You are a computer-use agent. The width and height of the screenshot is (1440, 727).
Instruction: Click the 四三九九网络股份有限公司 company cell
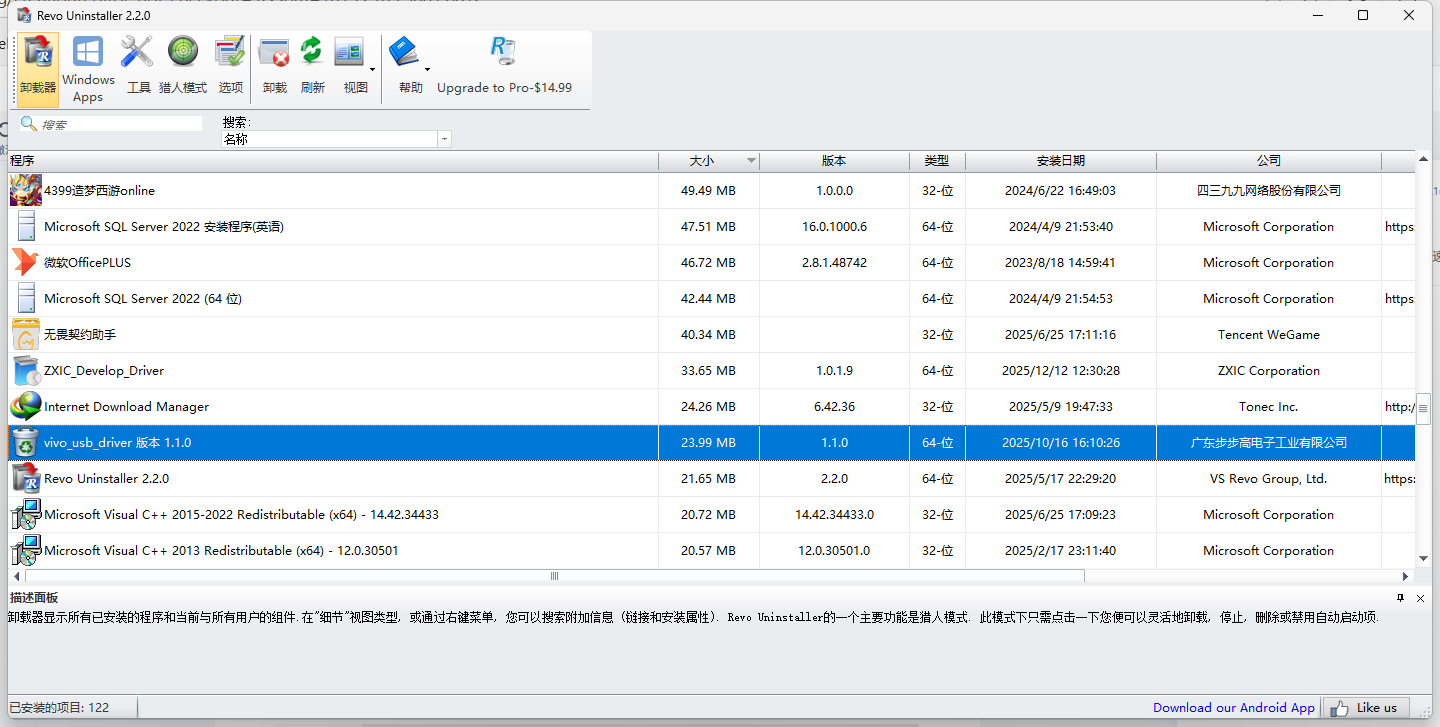(x=1268, y=190)
